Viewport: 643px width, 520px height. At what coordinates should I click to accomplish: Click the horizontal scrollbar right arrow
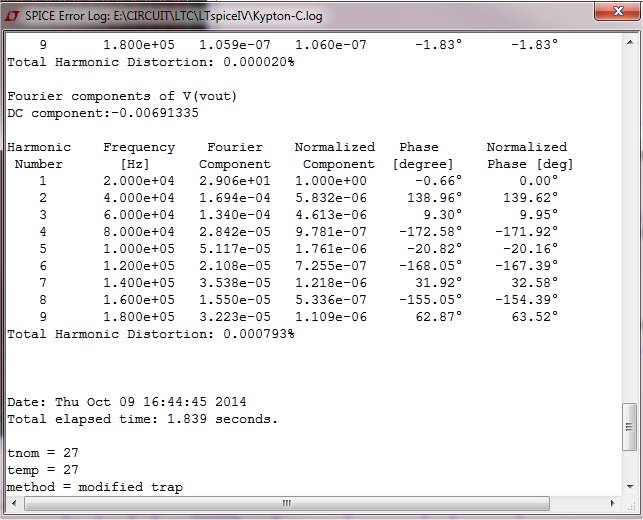613,503
